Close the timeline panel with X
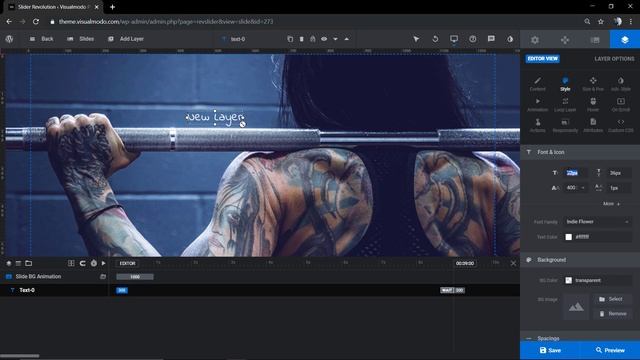This screenshot has height=360, width=640. (x=513, y=264)
